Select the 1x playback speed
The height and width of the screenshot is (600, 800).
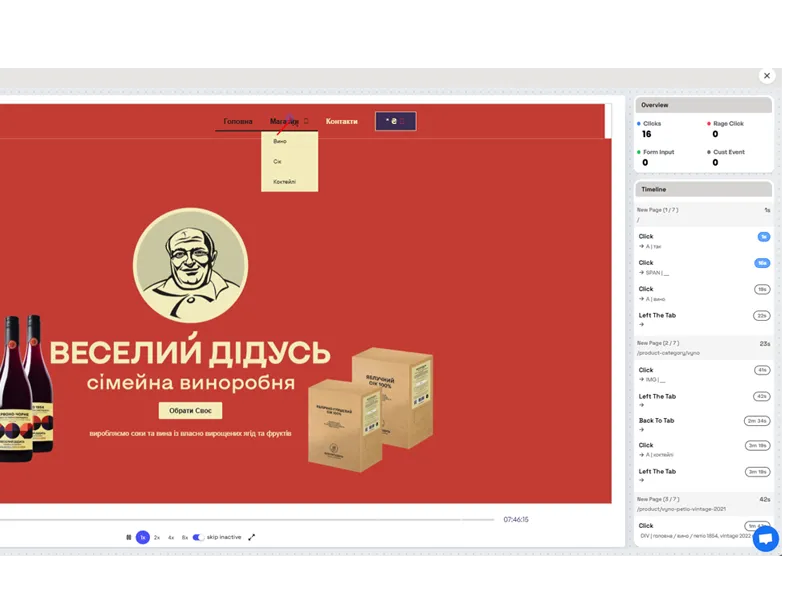coord(143,537)
